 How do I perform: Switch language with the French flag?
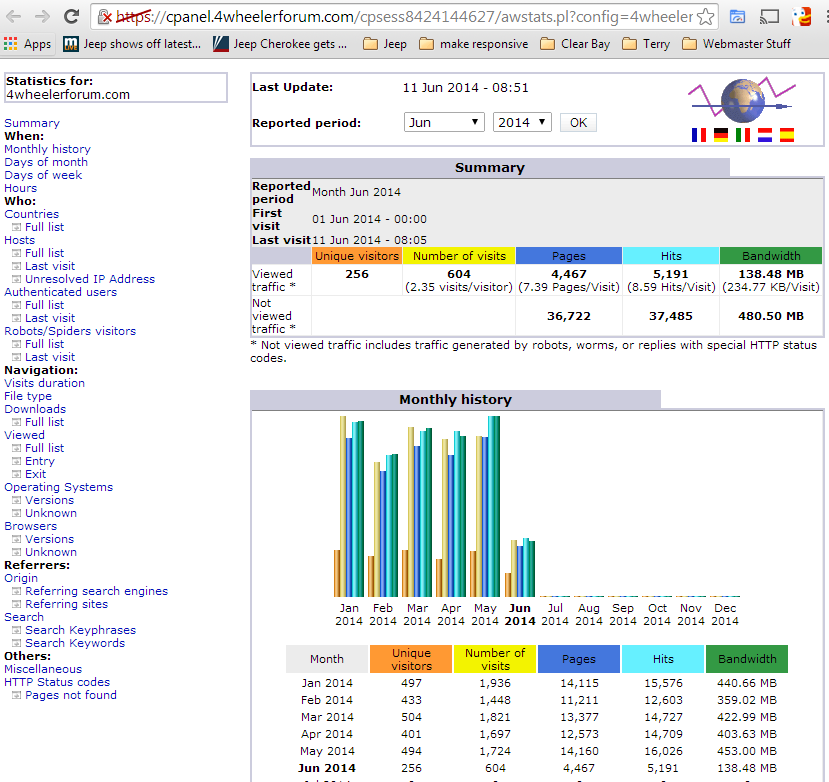698,135
